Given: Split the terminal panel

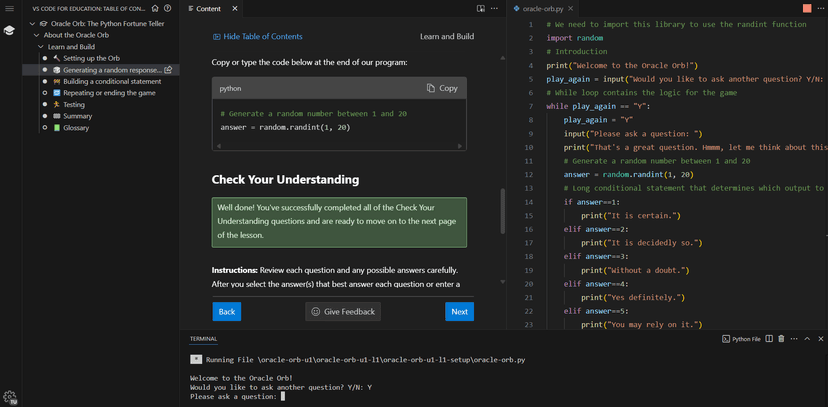Looking at the screenshot, I should point(769,339).
